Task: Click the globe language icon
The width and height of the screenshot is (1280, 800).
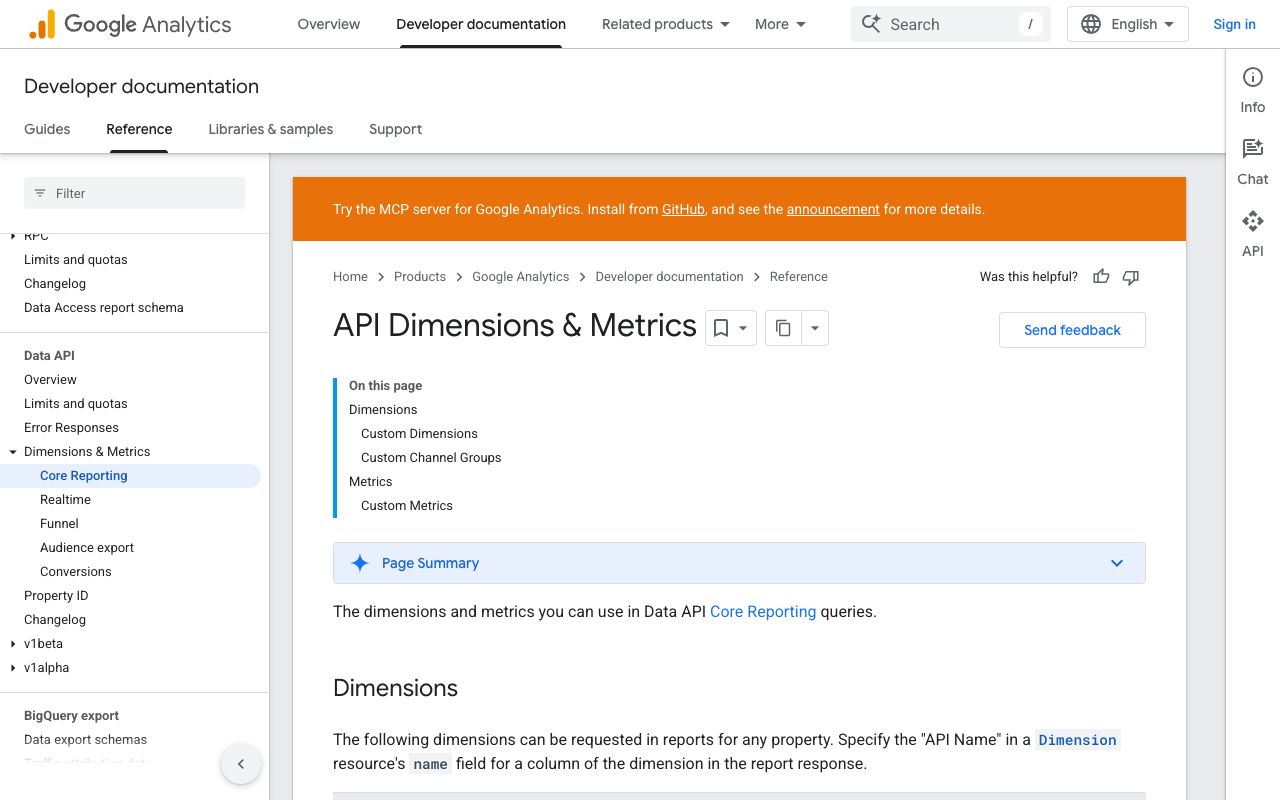Action: click(1091, 24)
